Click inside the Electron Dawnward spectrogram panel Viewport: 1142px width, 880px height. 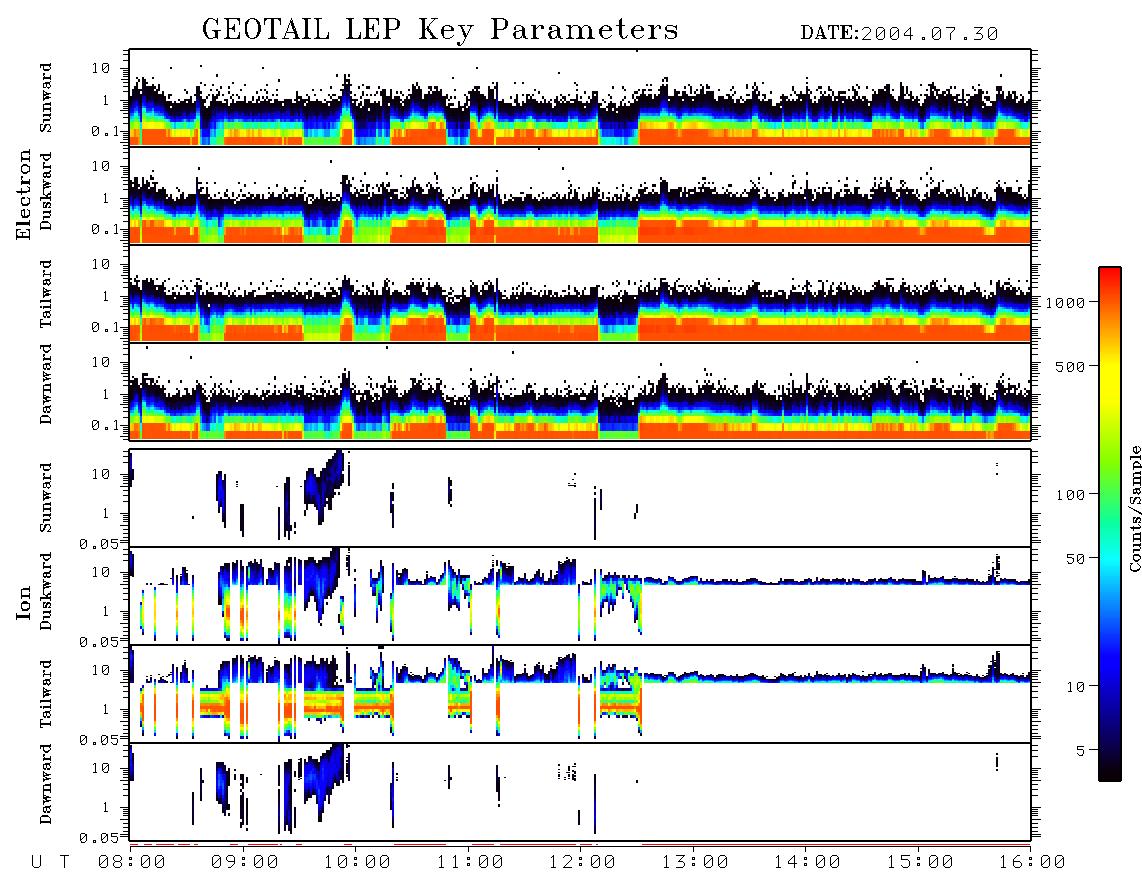(x=580, y=391)
